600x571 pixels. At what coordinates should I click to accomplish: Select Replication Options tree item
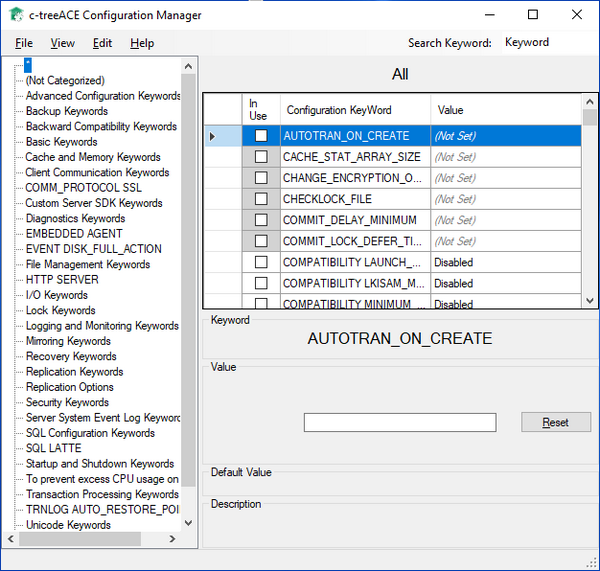[70, 387]
